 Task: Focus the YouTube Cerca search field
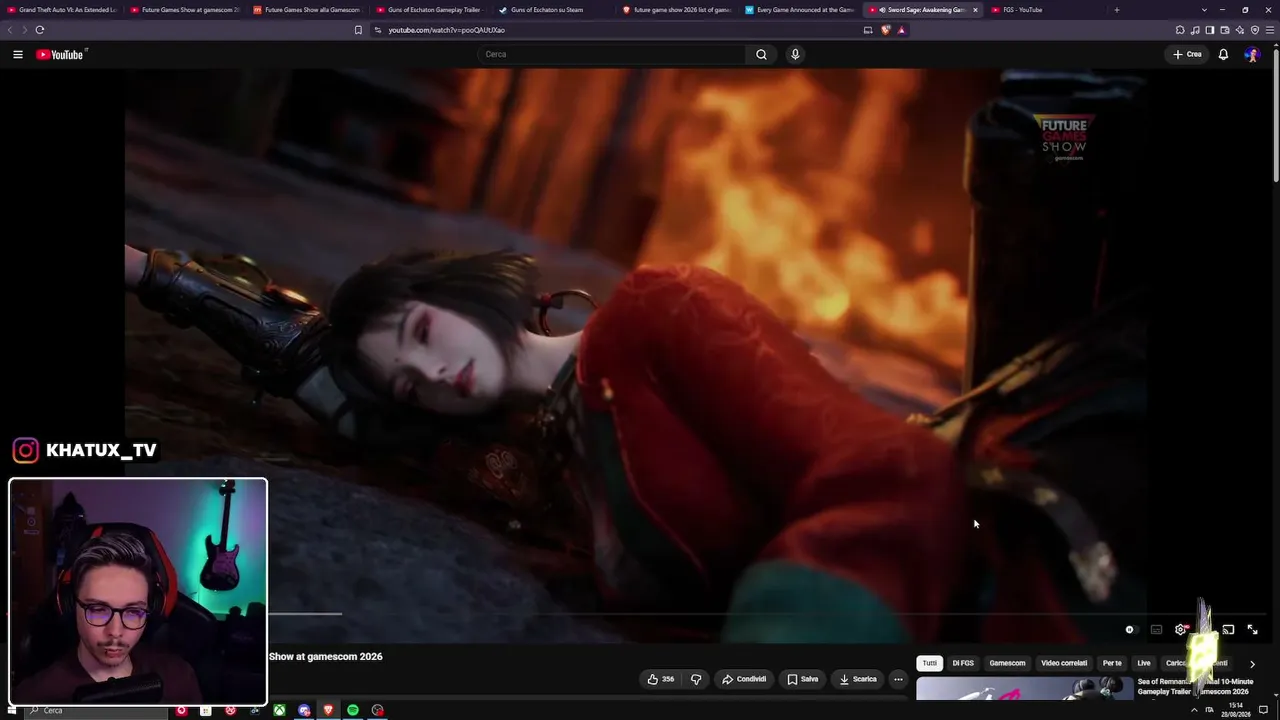pyautogui.click(x=611, y=54)
